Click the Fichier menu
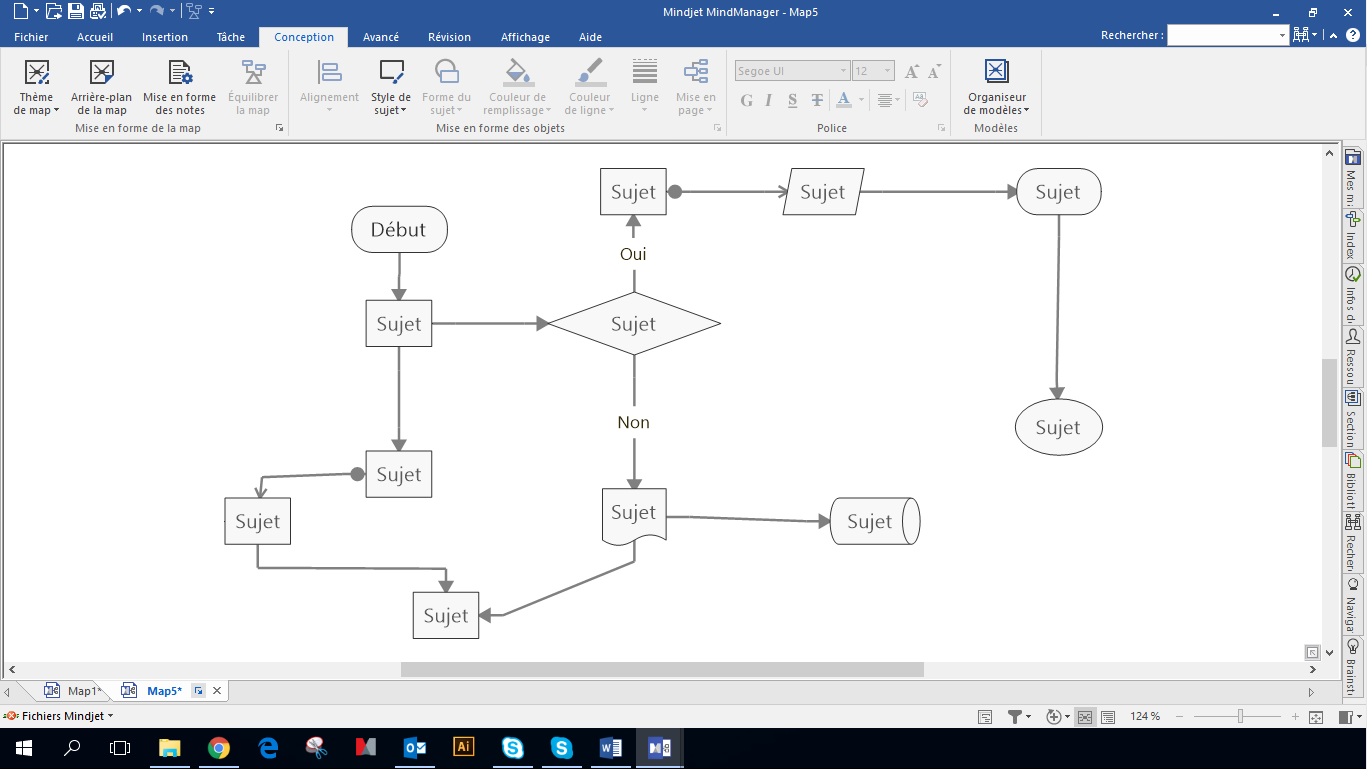Image resolution: width=1367 pixels, height=769 pixels. click(x=31, y=37)
